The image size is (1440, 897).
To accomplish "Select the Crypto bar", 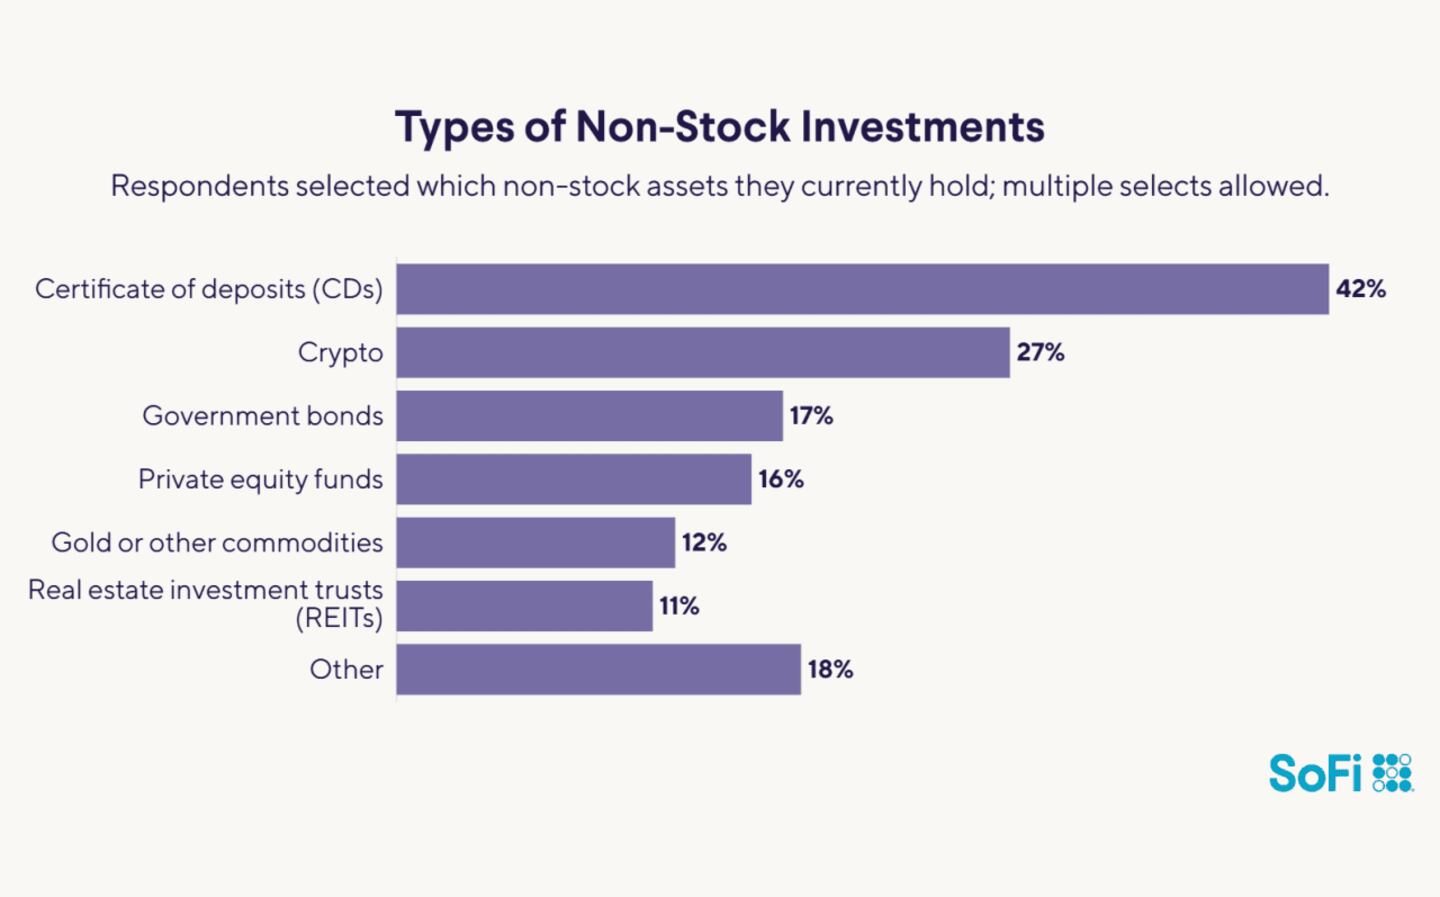I will point(703,352).
